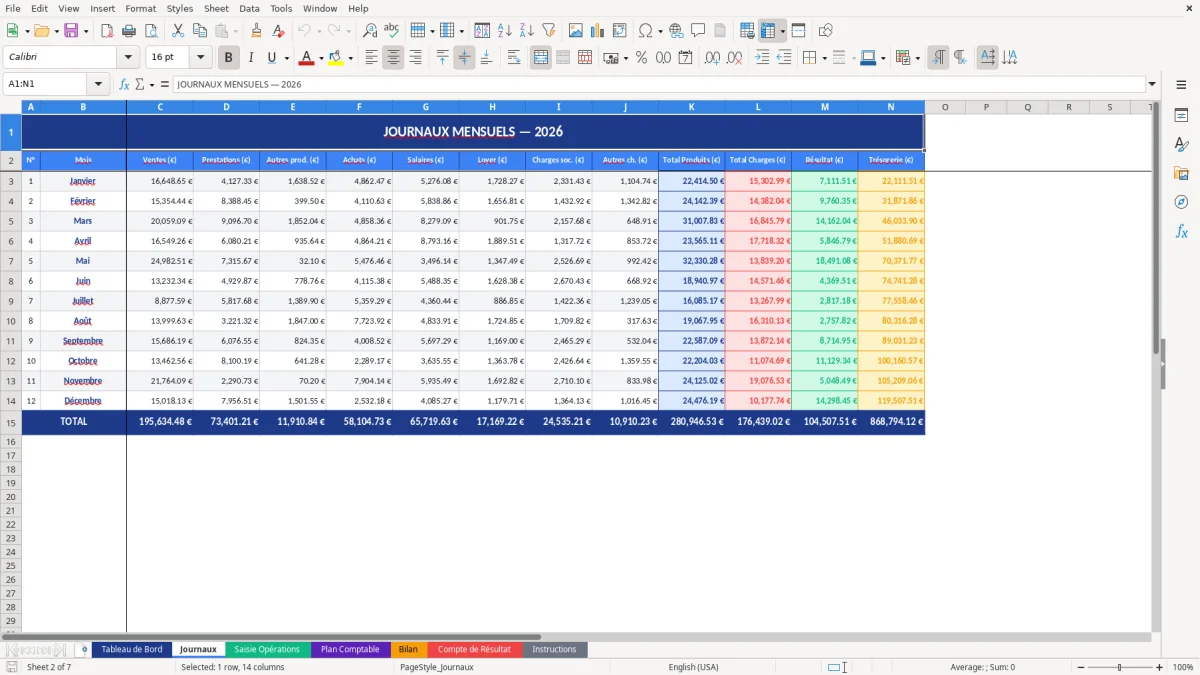The width and height of the screenshot is (1200, 675).
Task: Open the sidebar Styles panel icon
Action: (1181, 144)
